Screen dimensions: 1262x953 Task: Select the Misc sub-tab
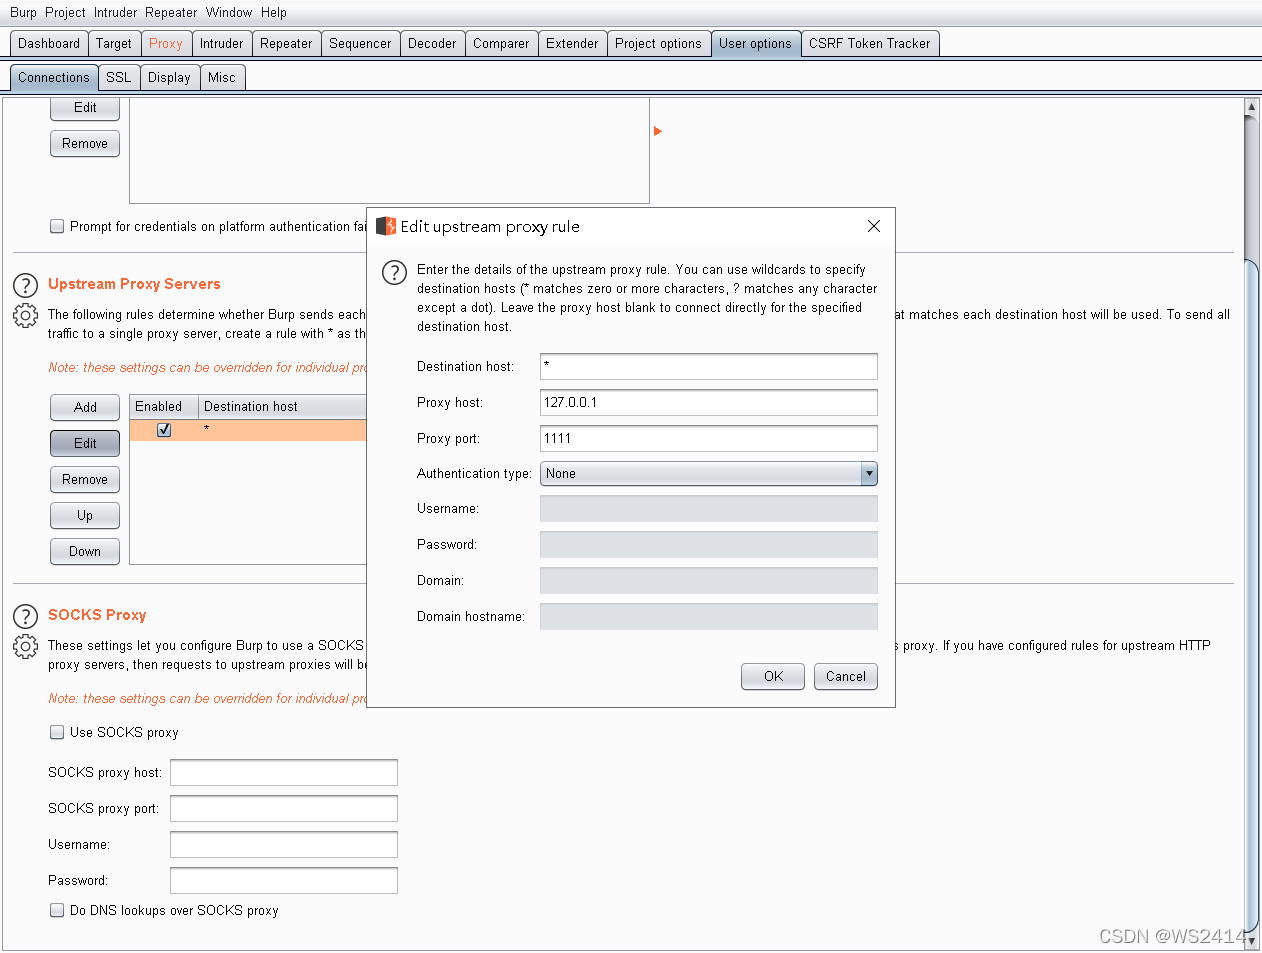pyautogui.click(x=222, y=77)
